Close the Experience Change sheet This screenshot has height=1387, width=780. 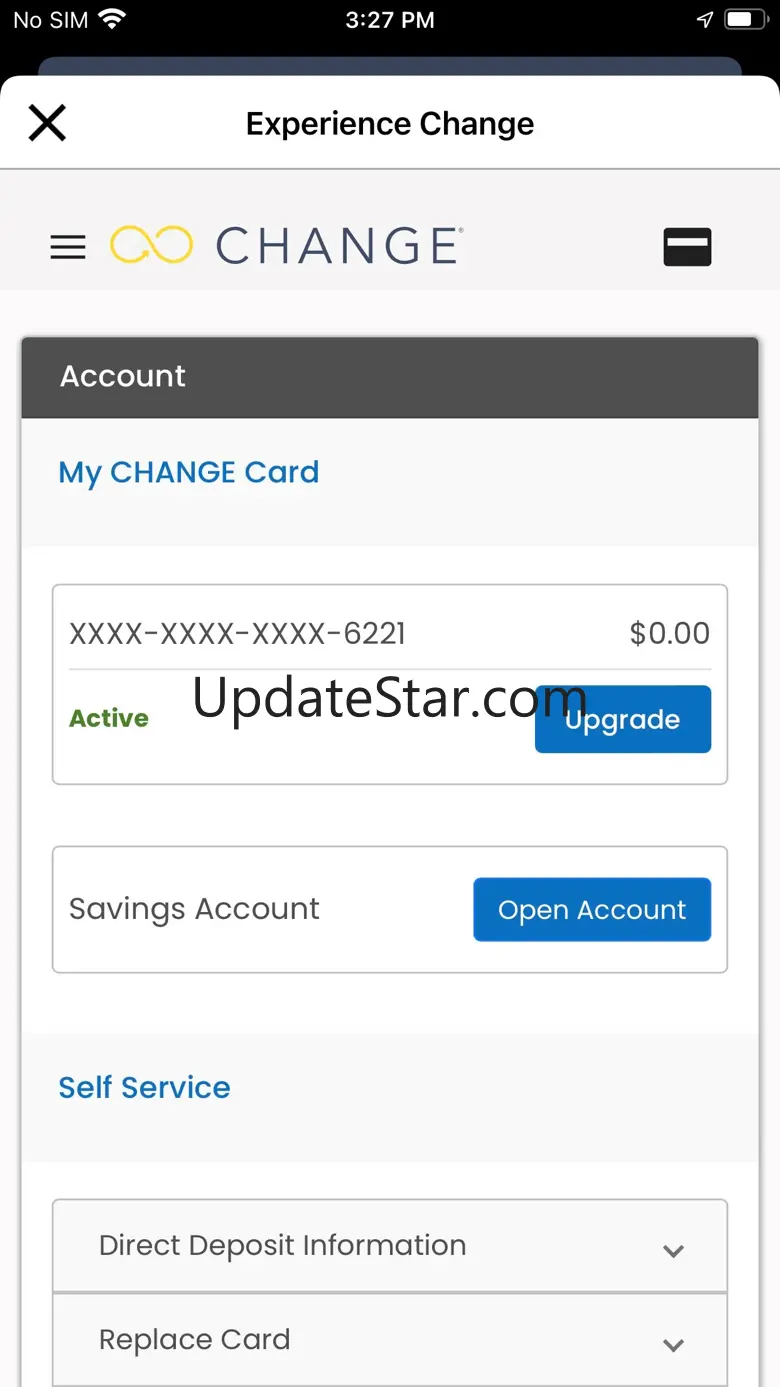tap(47, 123)
